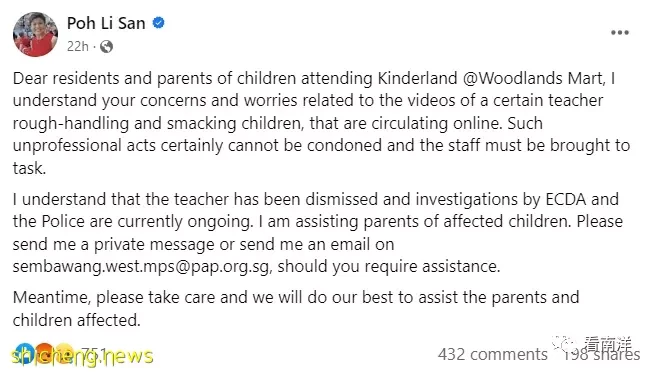The width and height of the screenshot is (652, 372).
Task: Click the sembawang.west.mps@pap.org.sg email address
Action: coord(141,266)
